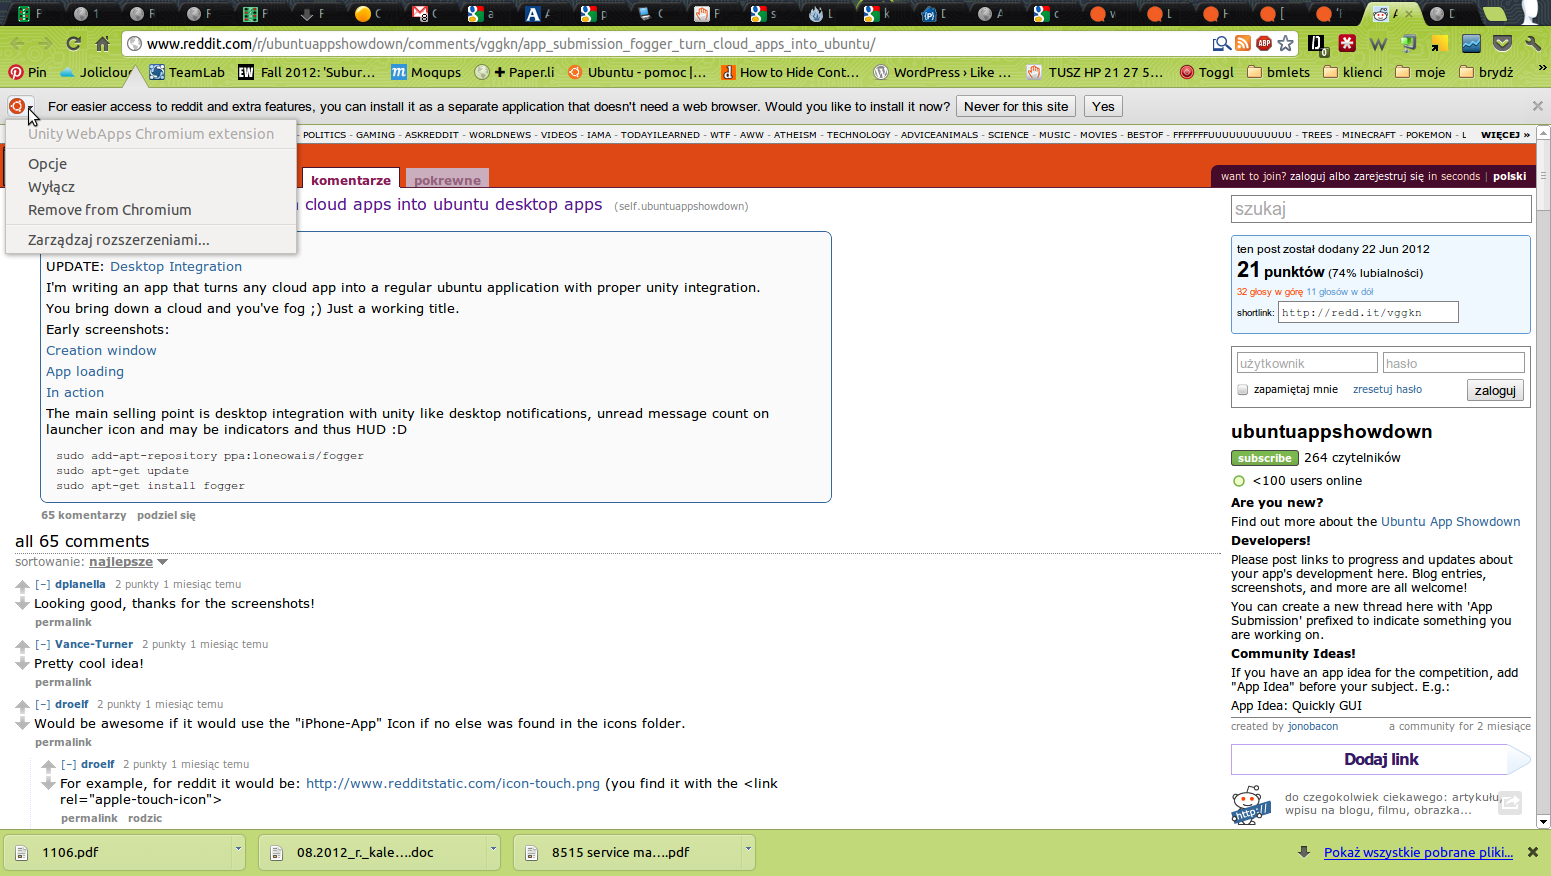Open the Toggl bookmark
Screen dimensions: 1551x876
click(1207, 72)
